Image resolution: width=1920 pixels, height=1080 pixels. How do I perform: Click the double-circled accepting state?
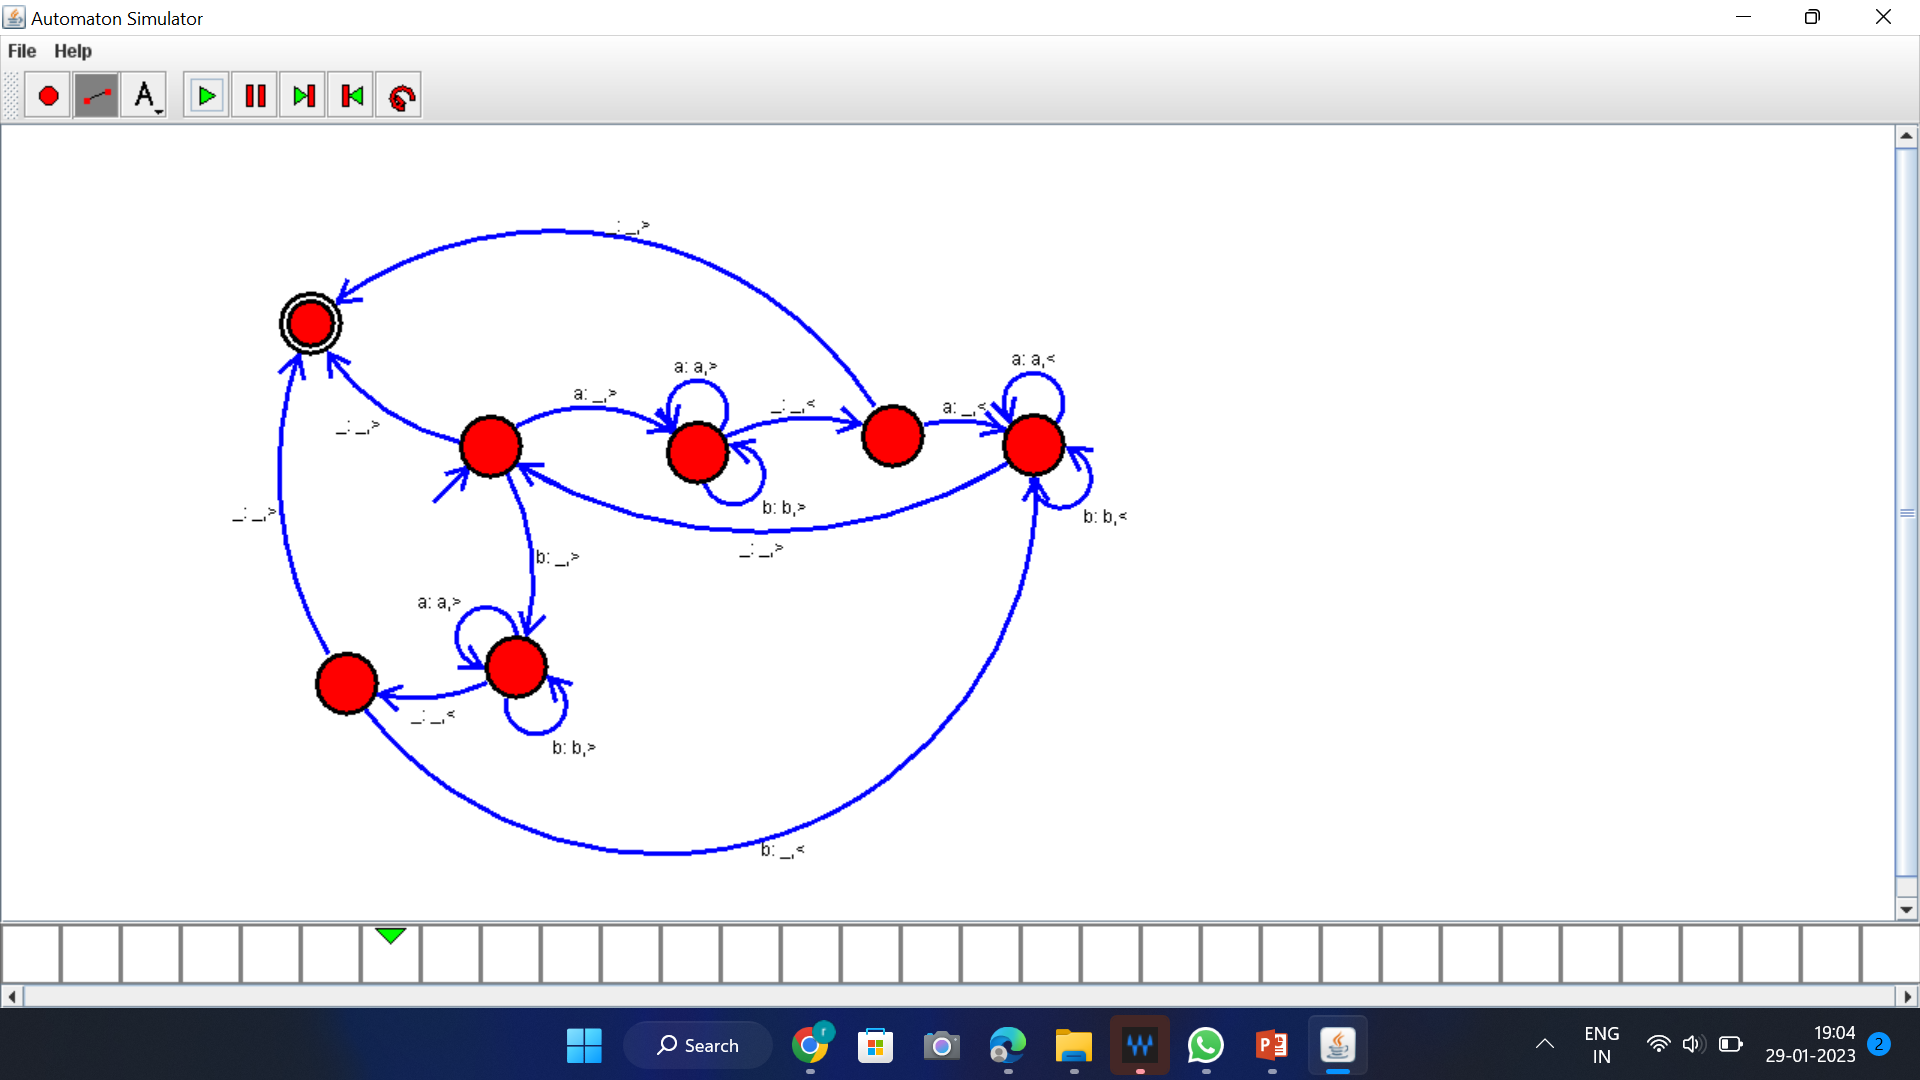click(x=310, y=323)
